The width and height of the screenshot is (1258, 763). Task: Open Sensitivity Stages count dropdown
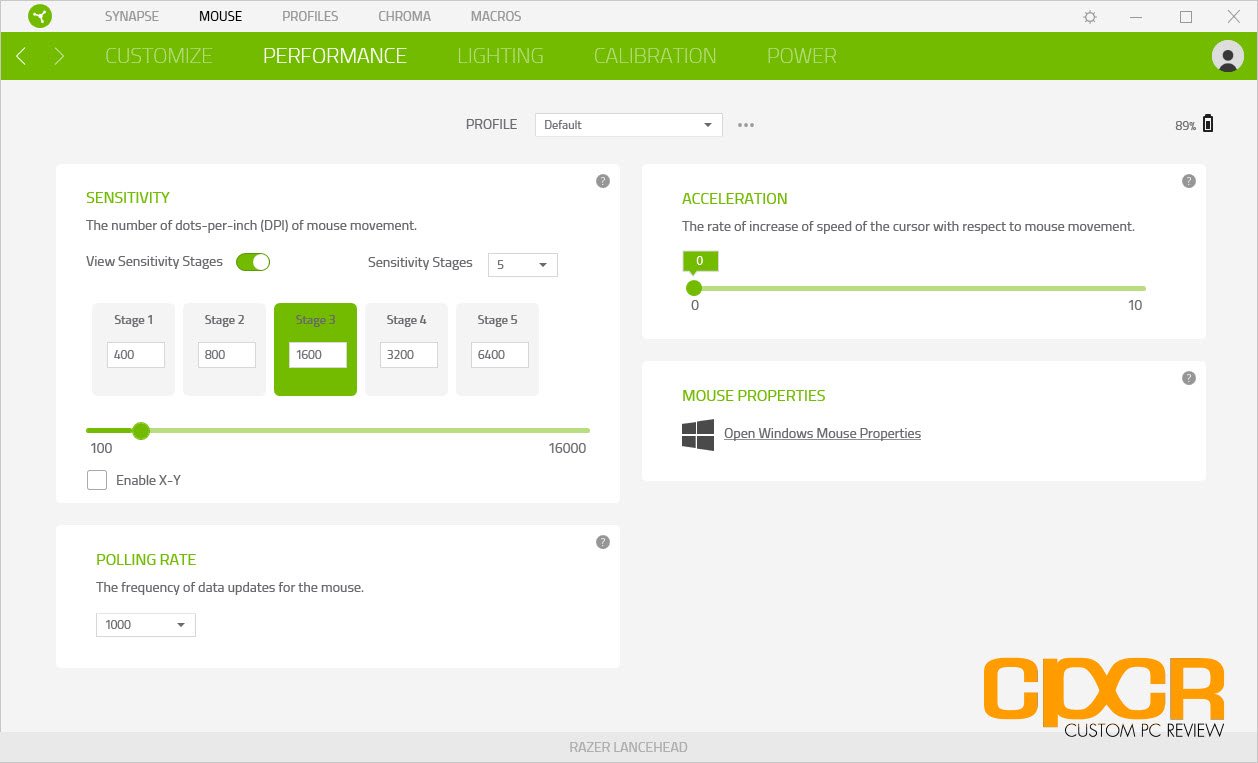(x=522, y=265)
